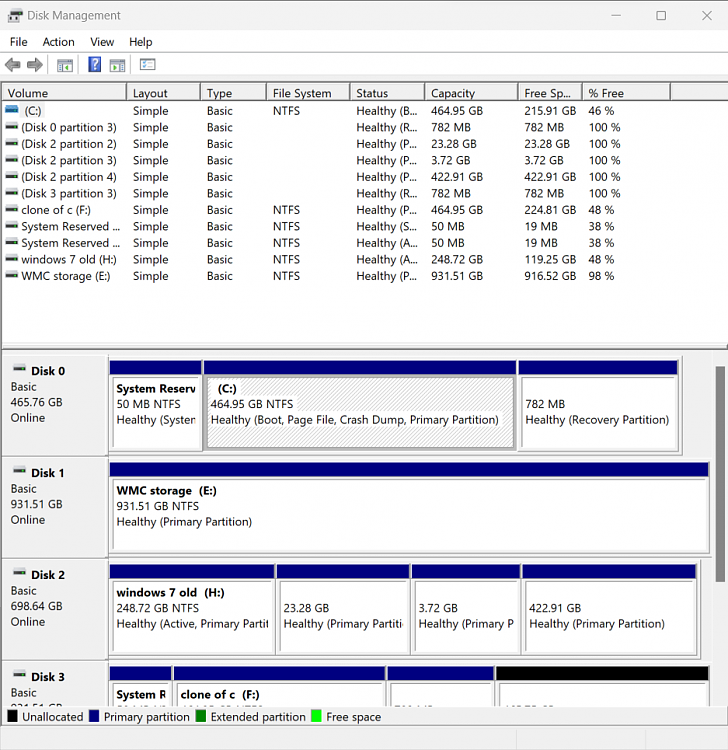Sort by the Layout column header
728x750 pixels.
[x=163, y=93]
